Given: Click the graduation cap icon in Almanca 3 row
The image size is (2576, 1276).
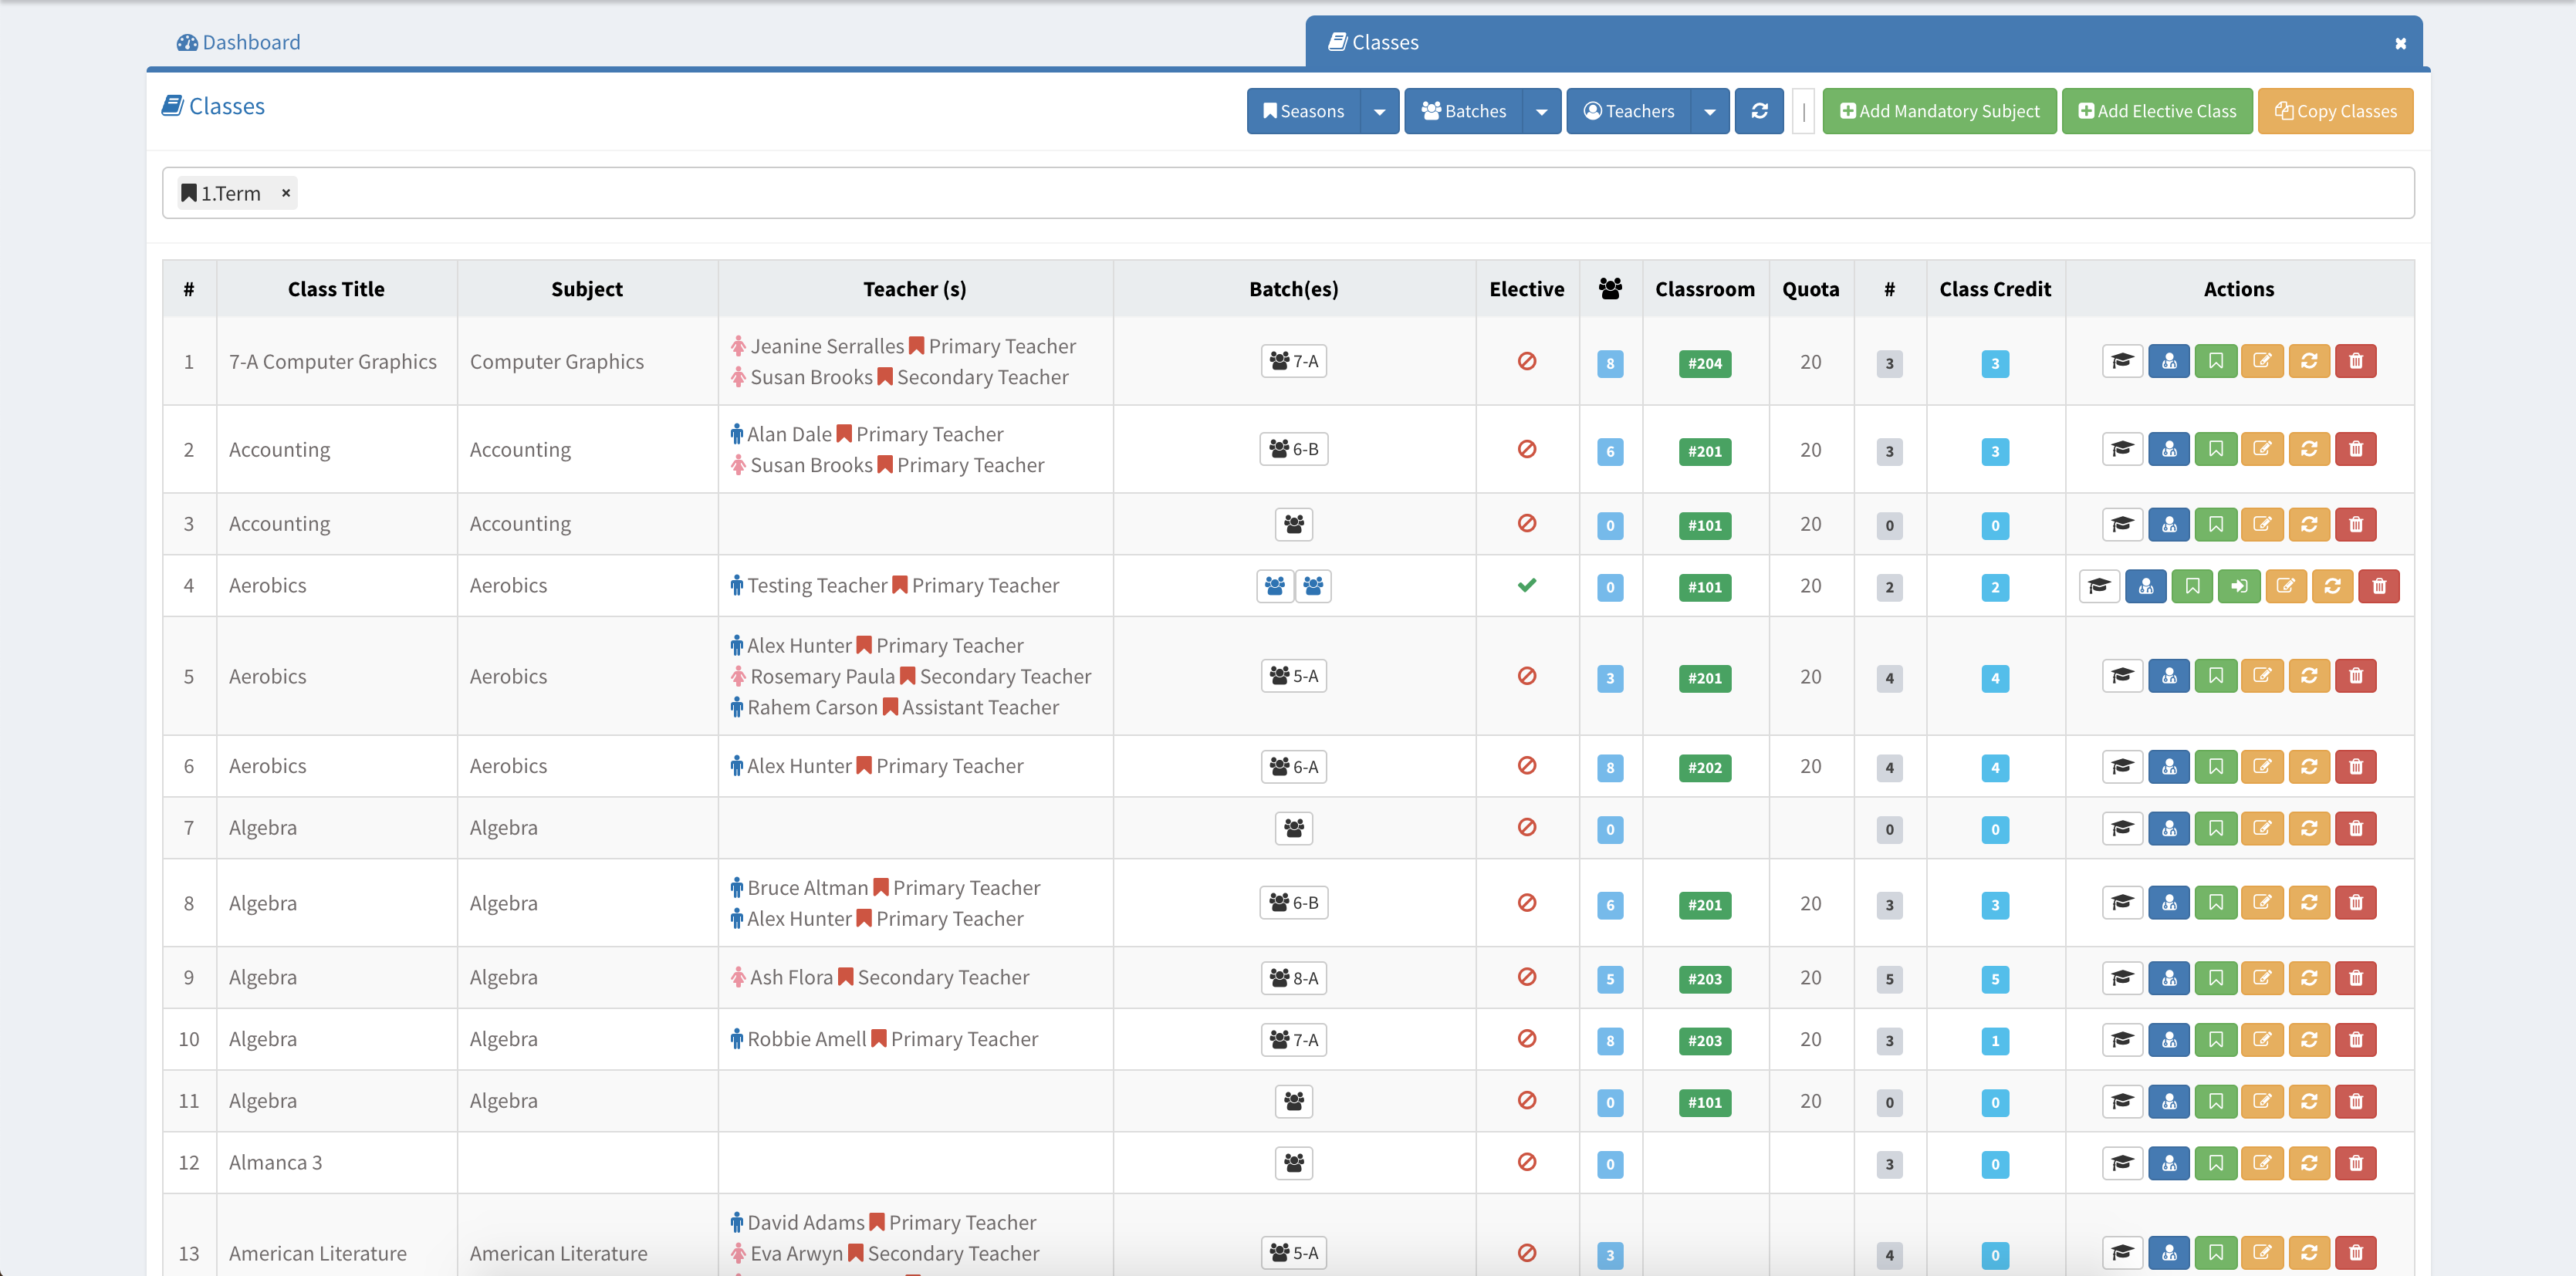Looking at the screenshot, I should coord(2122,1163).
